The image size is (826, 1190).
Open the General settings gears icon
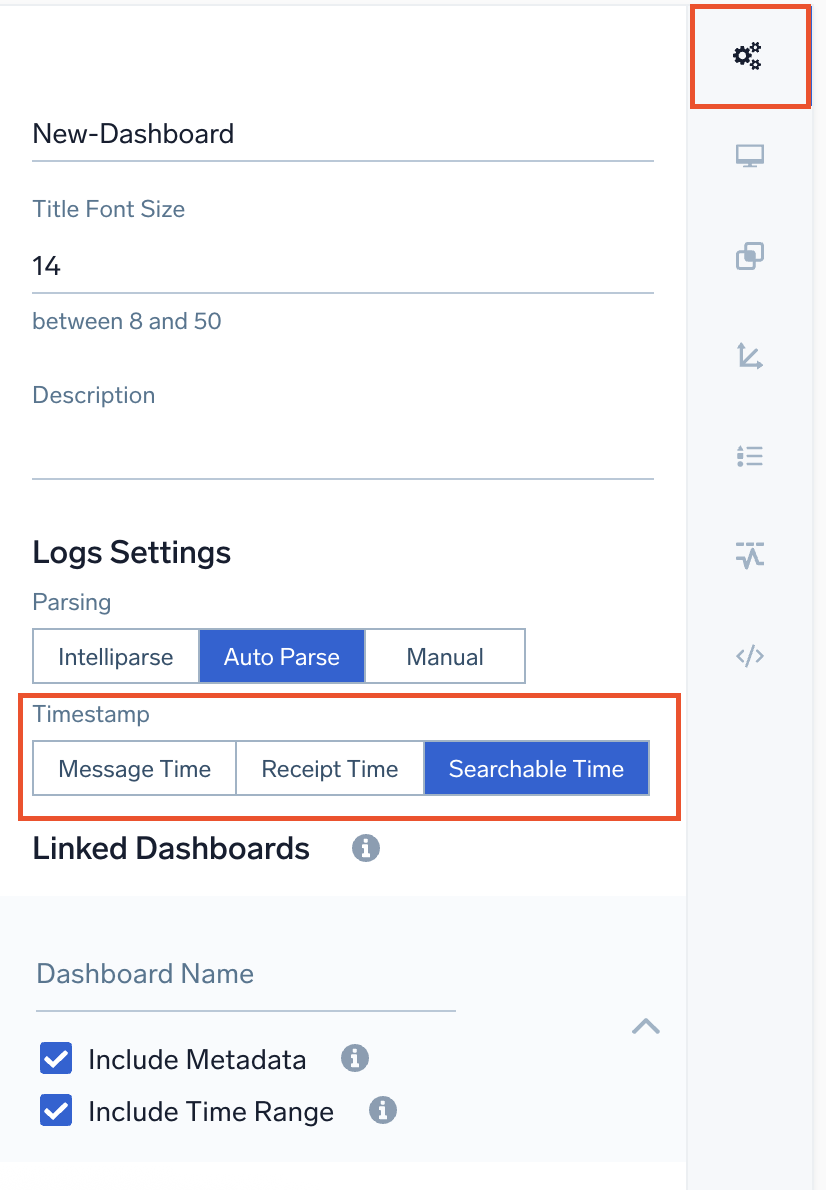[x=748, y=56]
